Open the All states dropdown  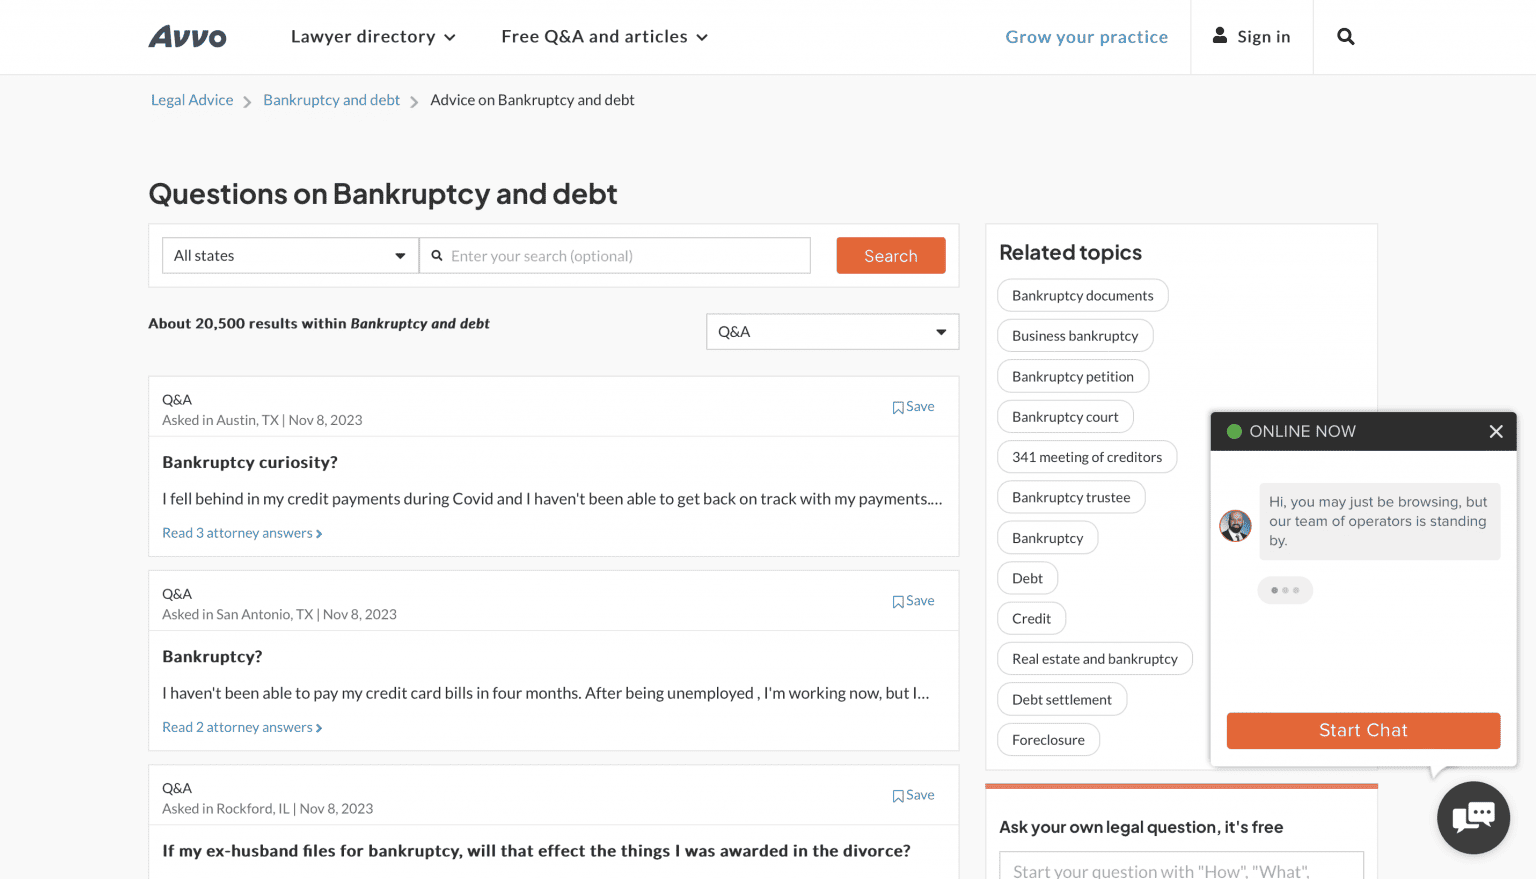[290, 256]
